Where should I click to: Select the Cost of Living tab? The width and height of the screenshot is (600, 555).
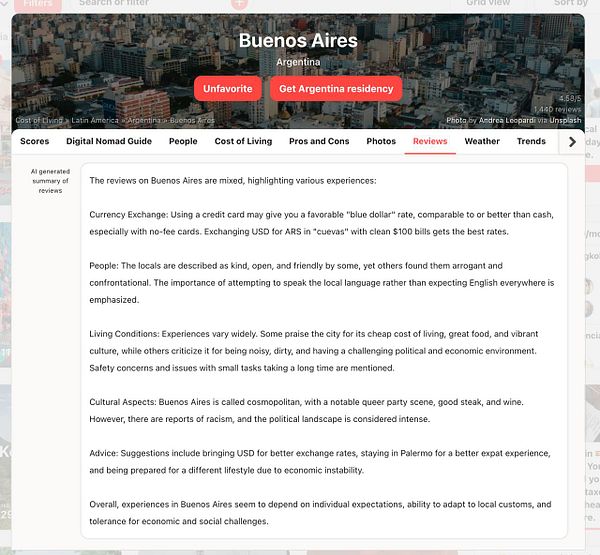pyautogui.click(x=243, y=141)
